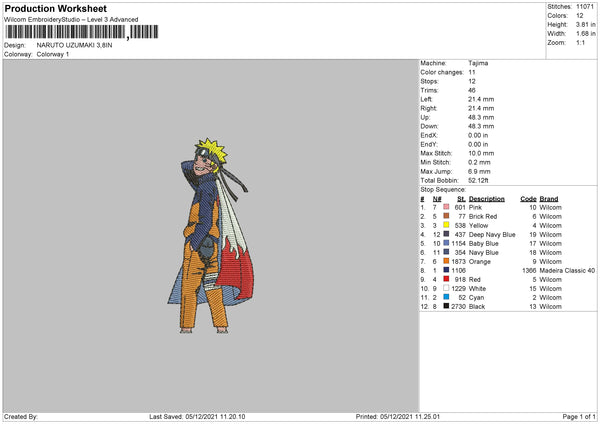This screenshot has width=600, height=424.
Task: Click the "Created By:" footer label
Action: tap(21, 416)
